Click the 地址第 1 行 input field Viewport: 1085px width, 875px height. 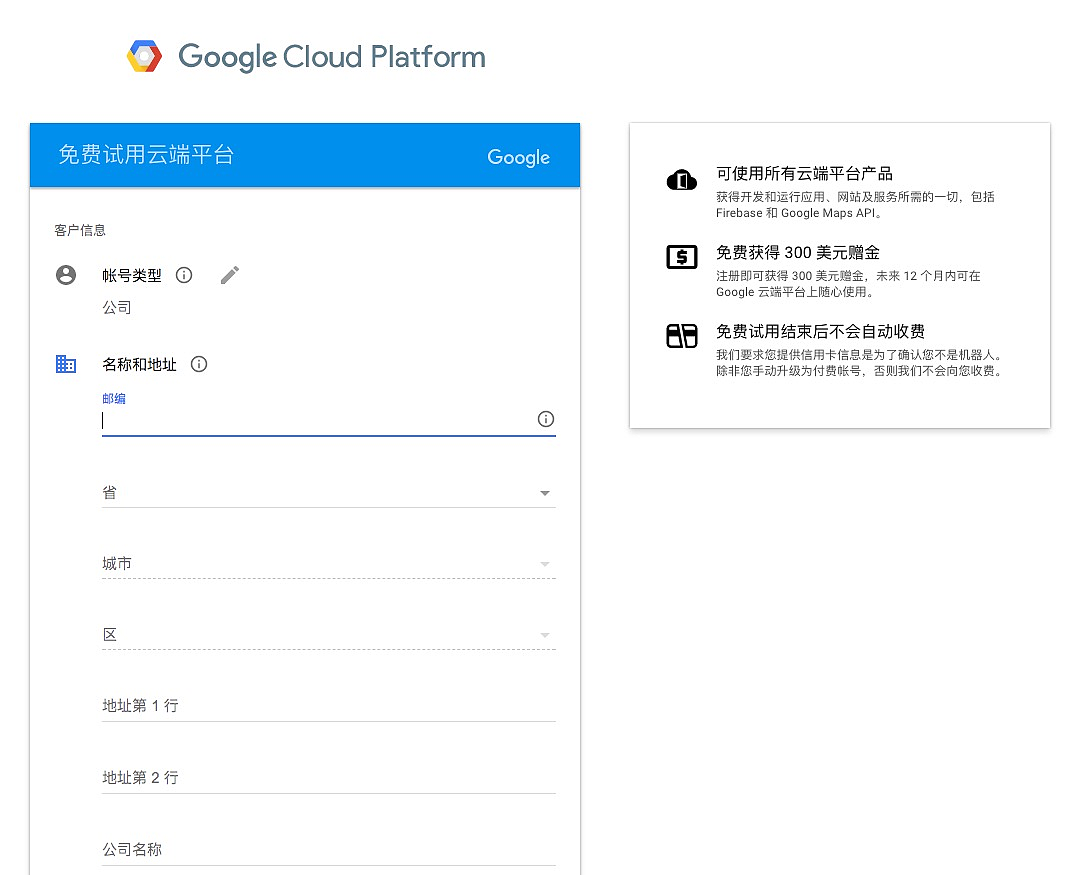[328, 706]
